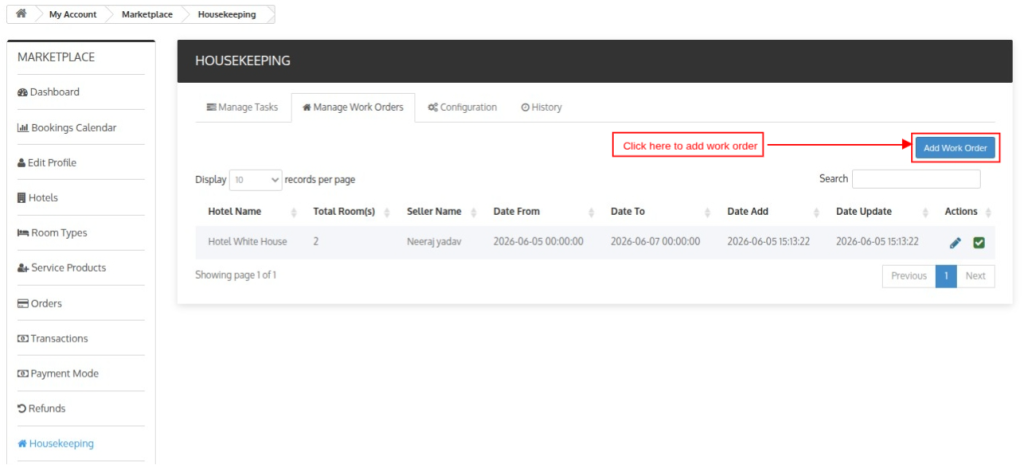
Task: Switch to Configuration tab
Action: click(x=462, y=107)
